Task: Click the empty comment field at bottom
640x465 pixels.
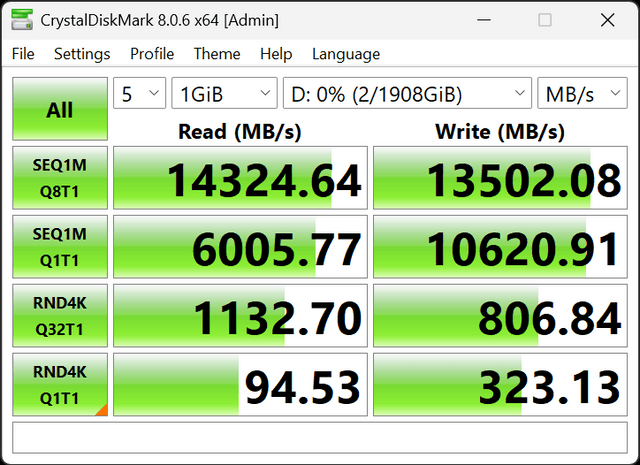Action: (320, 438)
